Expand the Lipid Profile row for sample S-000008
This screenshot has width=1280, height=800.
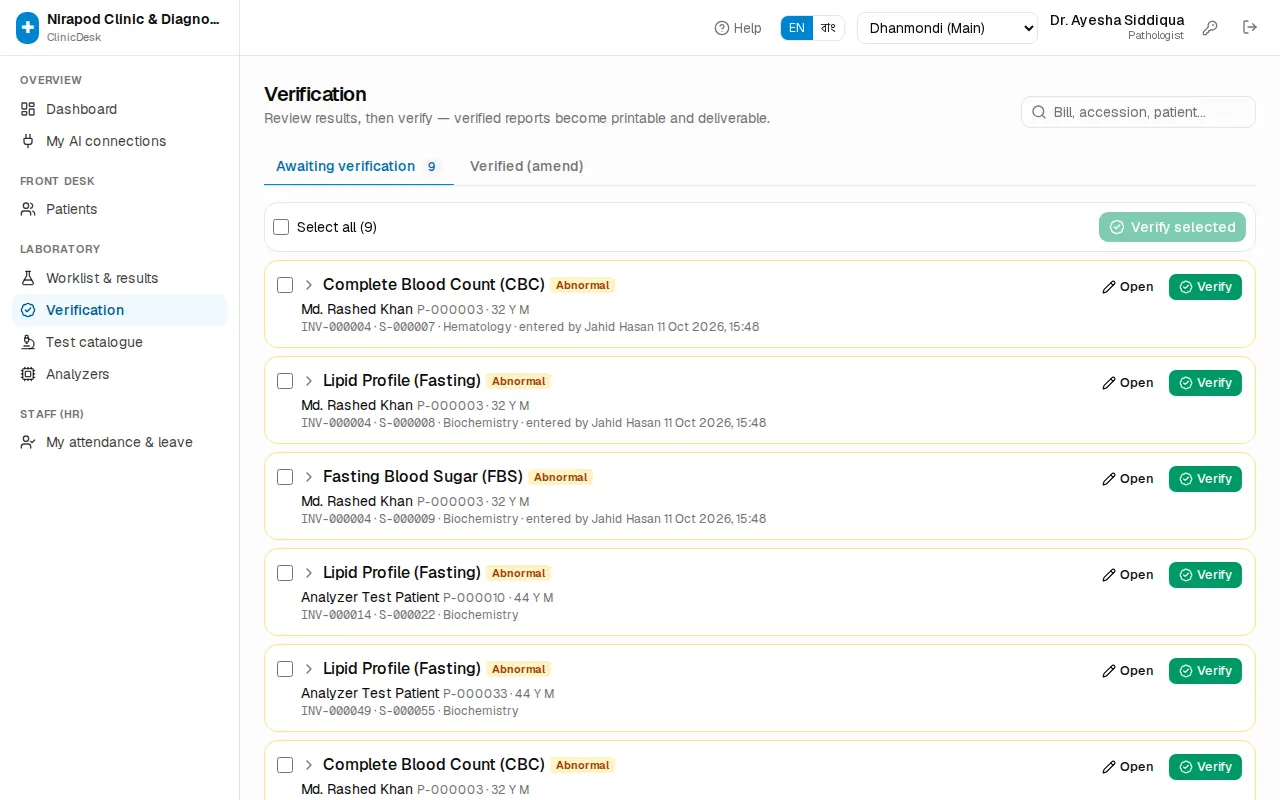309,381
